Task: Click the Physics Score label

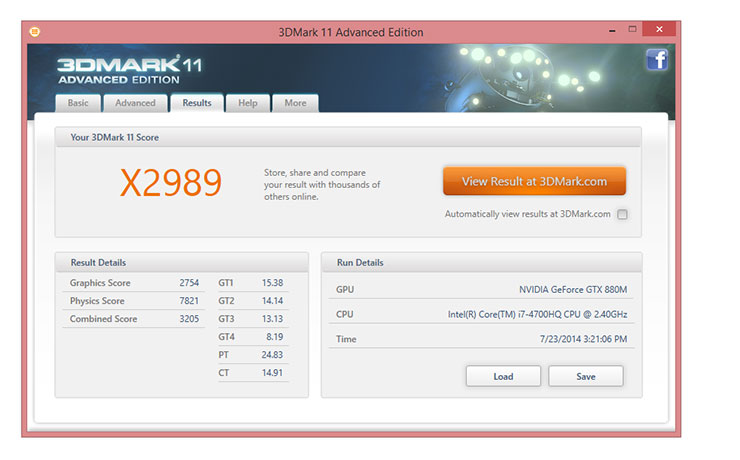Action: [x=97, y=301]
